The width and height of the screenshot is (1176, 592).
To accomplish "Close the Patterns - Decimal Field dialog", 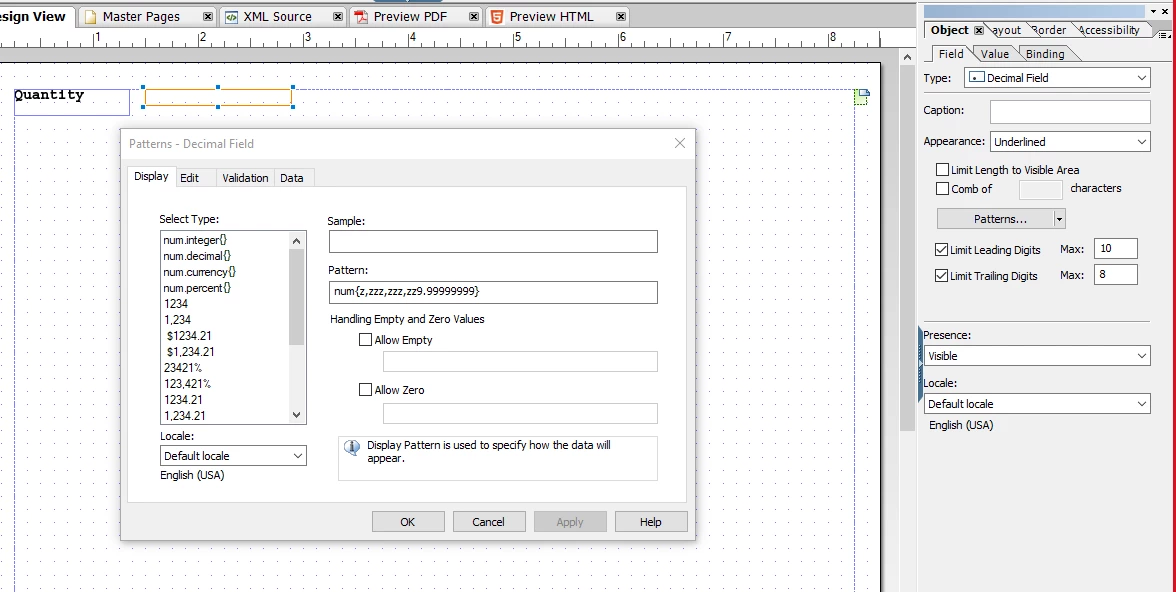I will (x=680, y=143).
